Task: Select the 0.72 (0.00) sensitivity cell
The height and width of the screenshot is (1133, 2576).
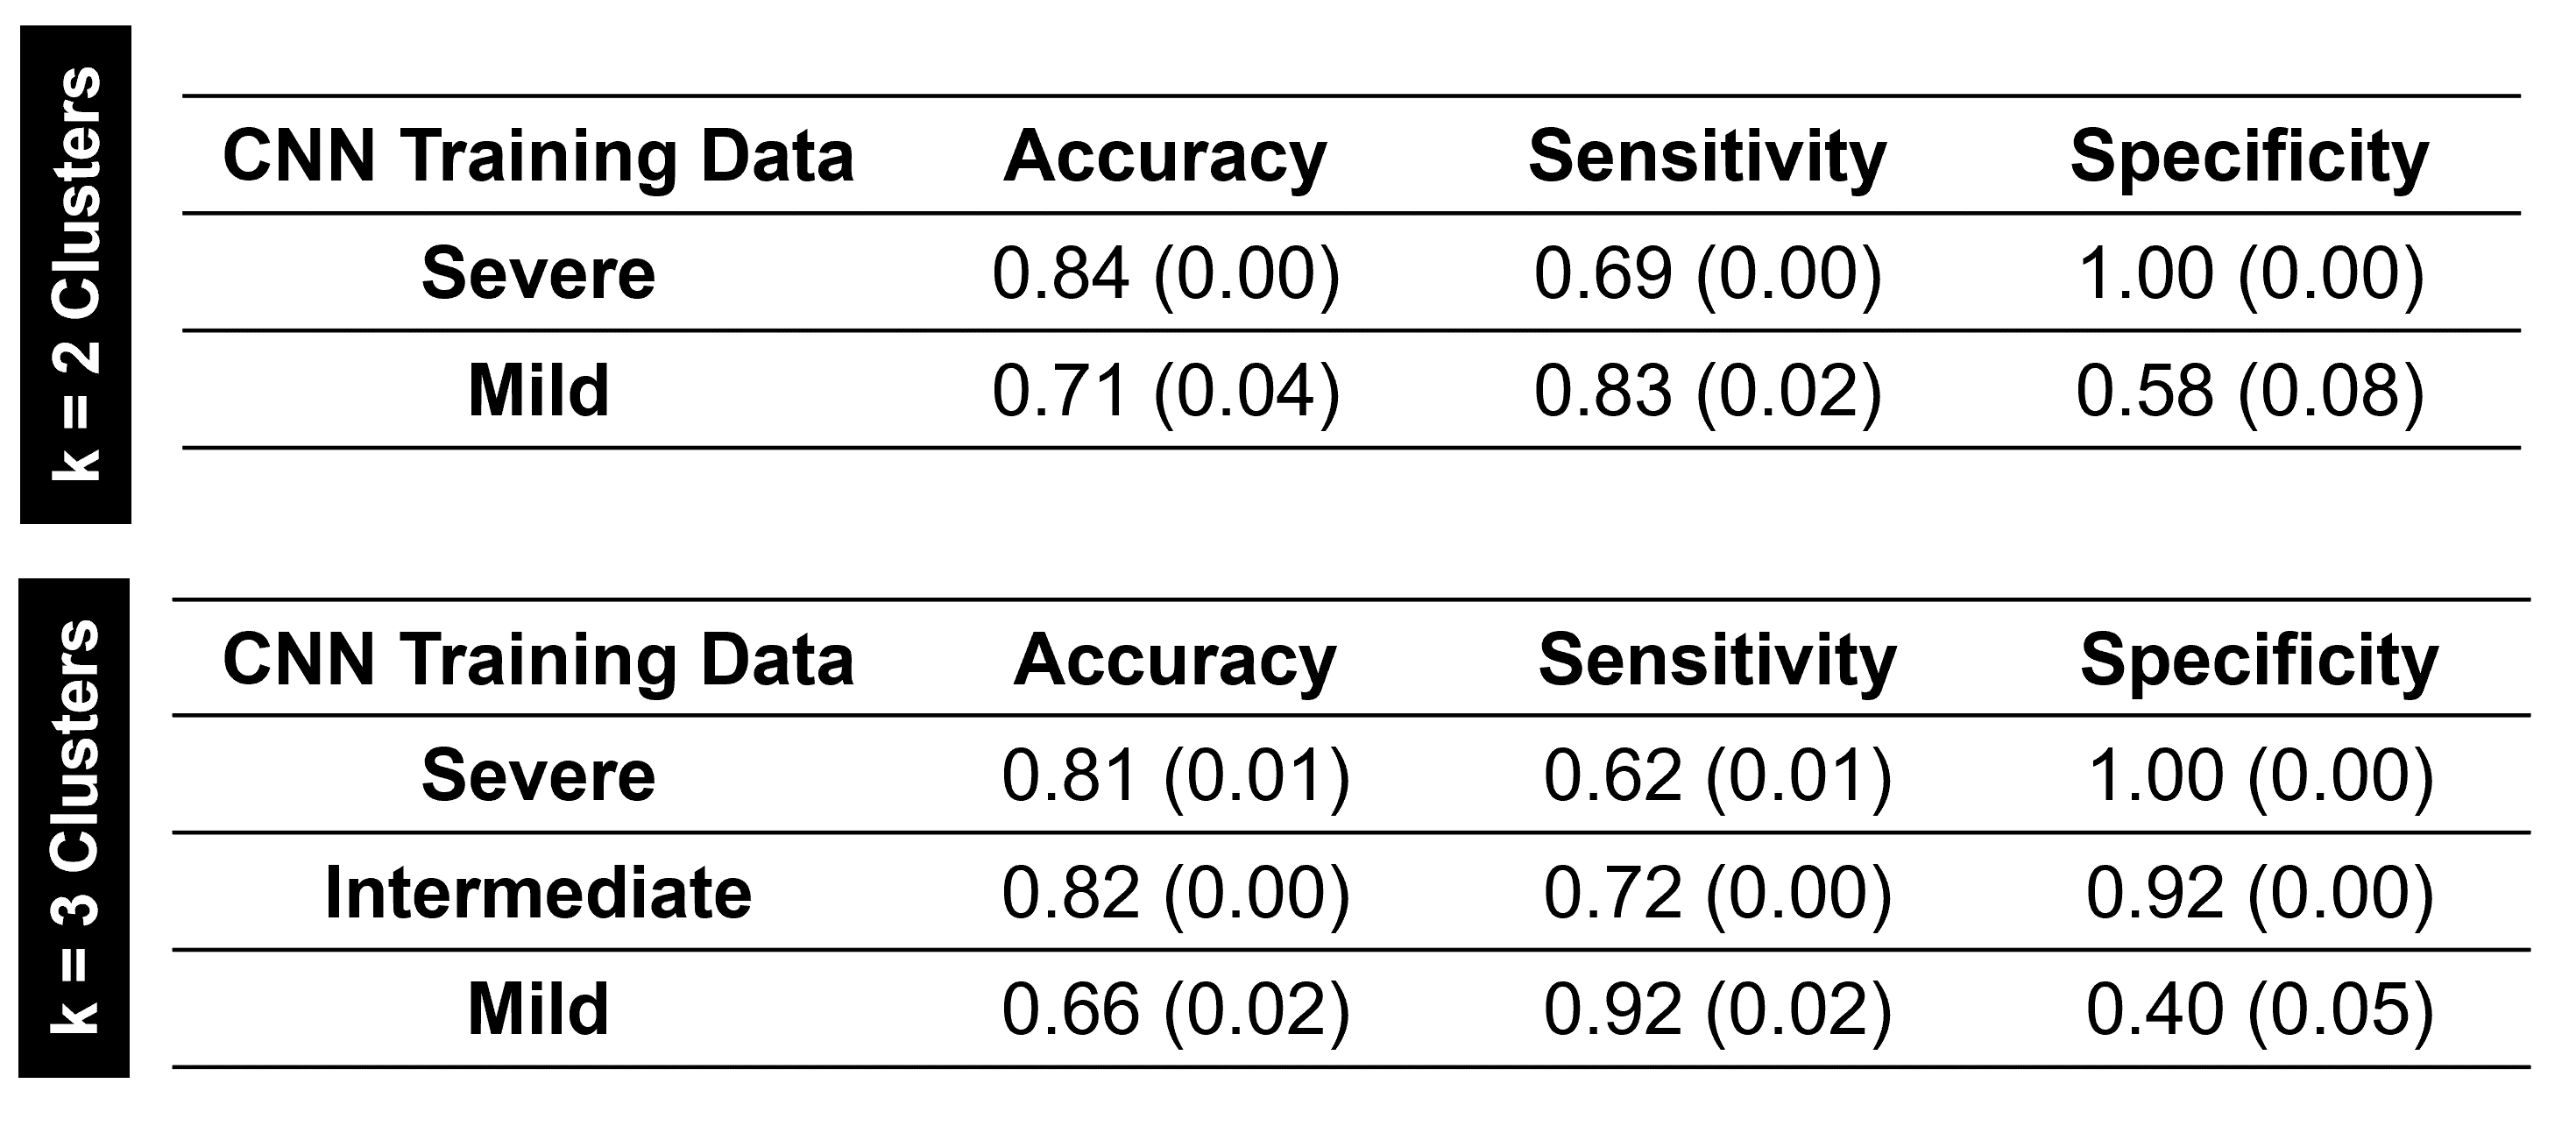Action: pos(1718,892)
